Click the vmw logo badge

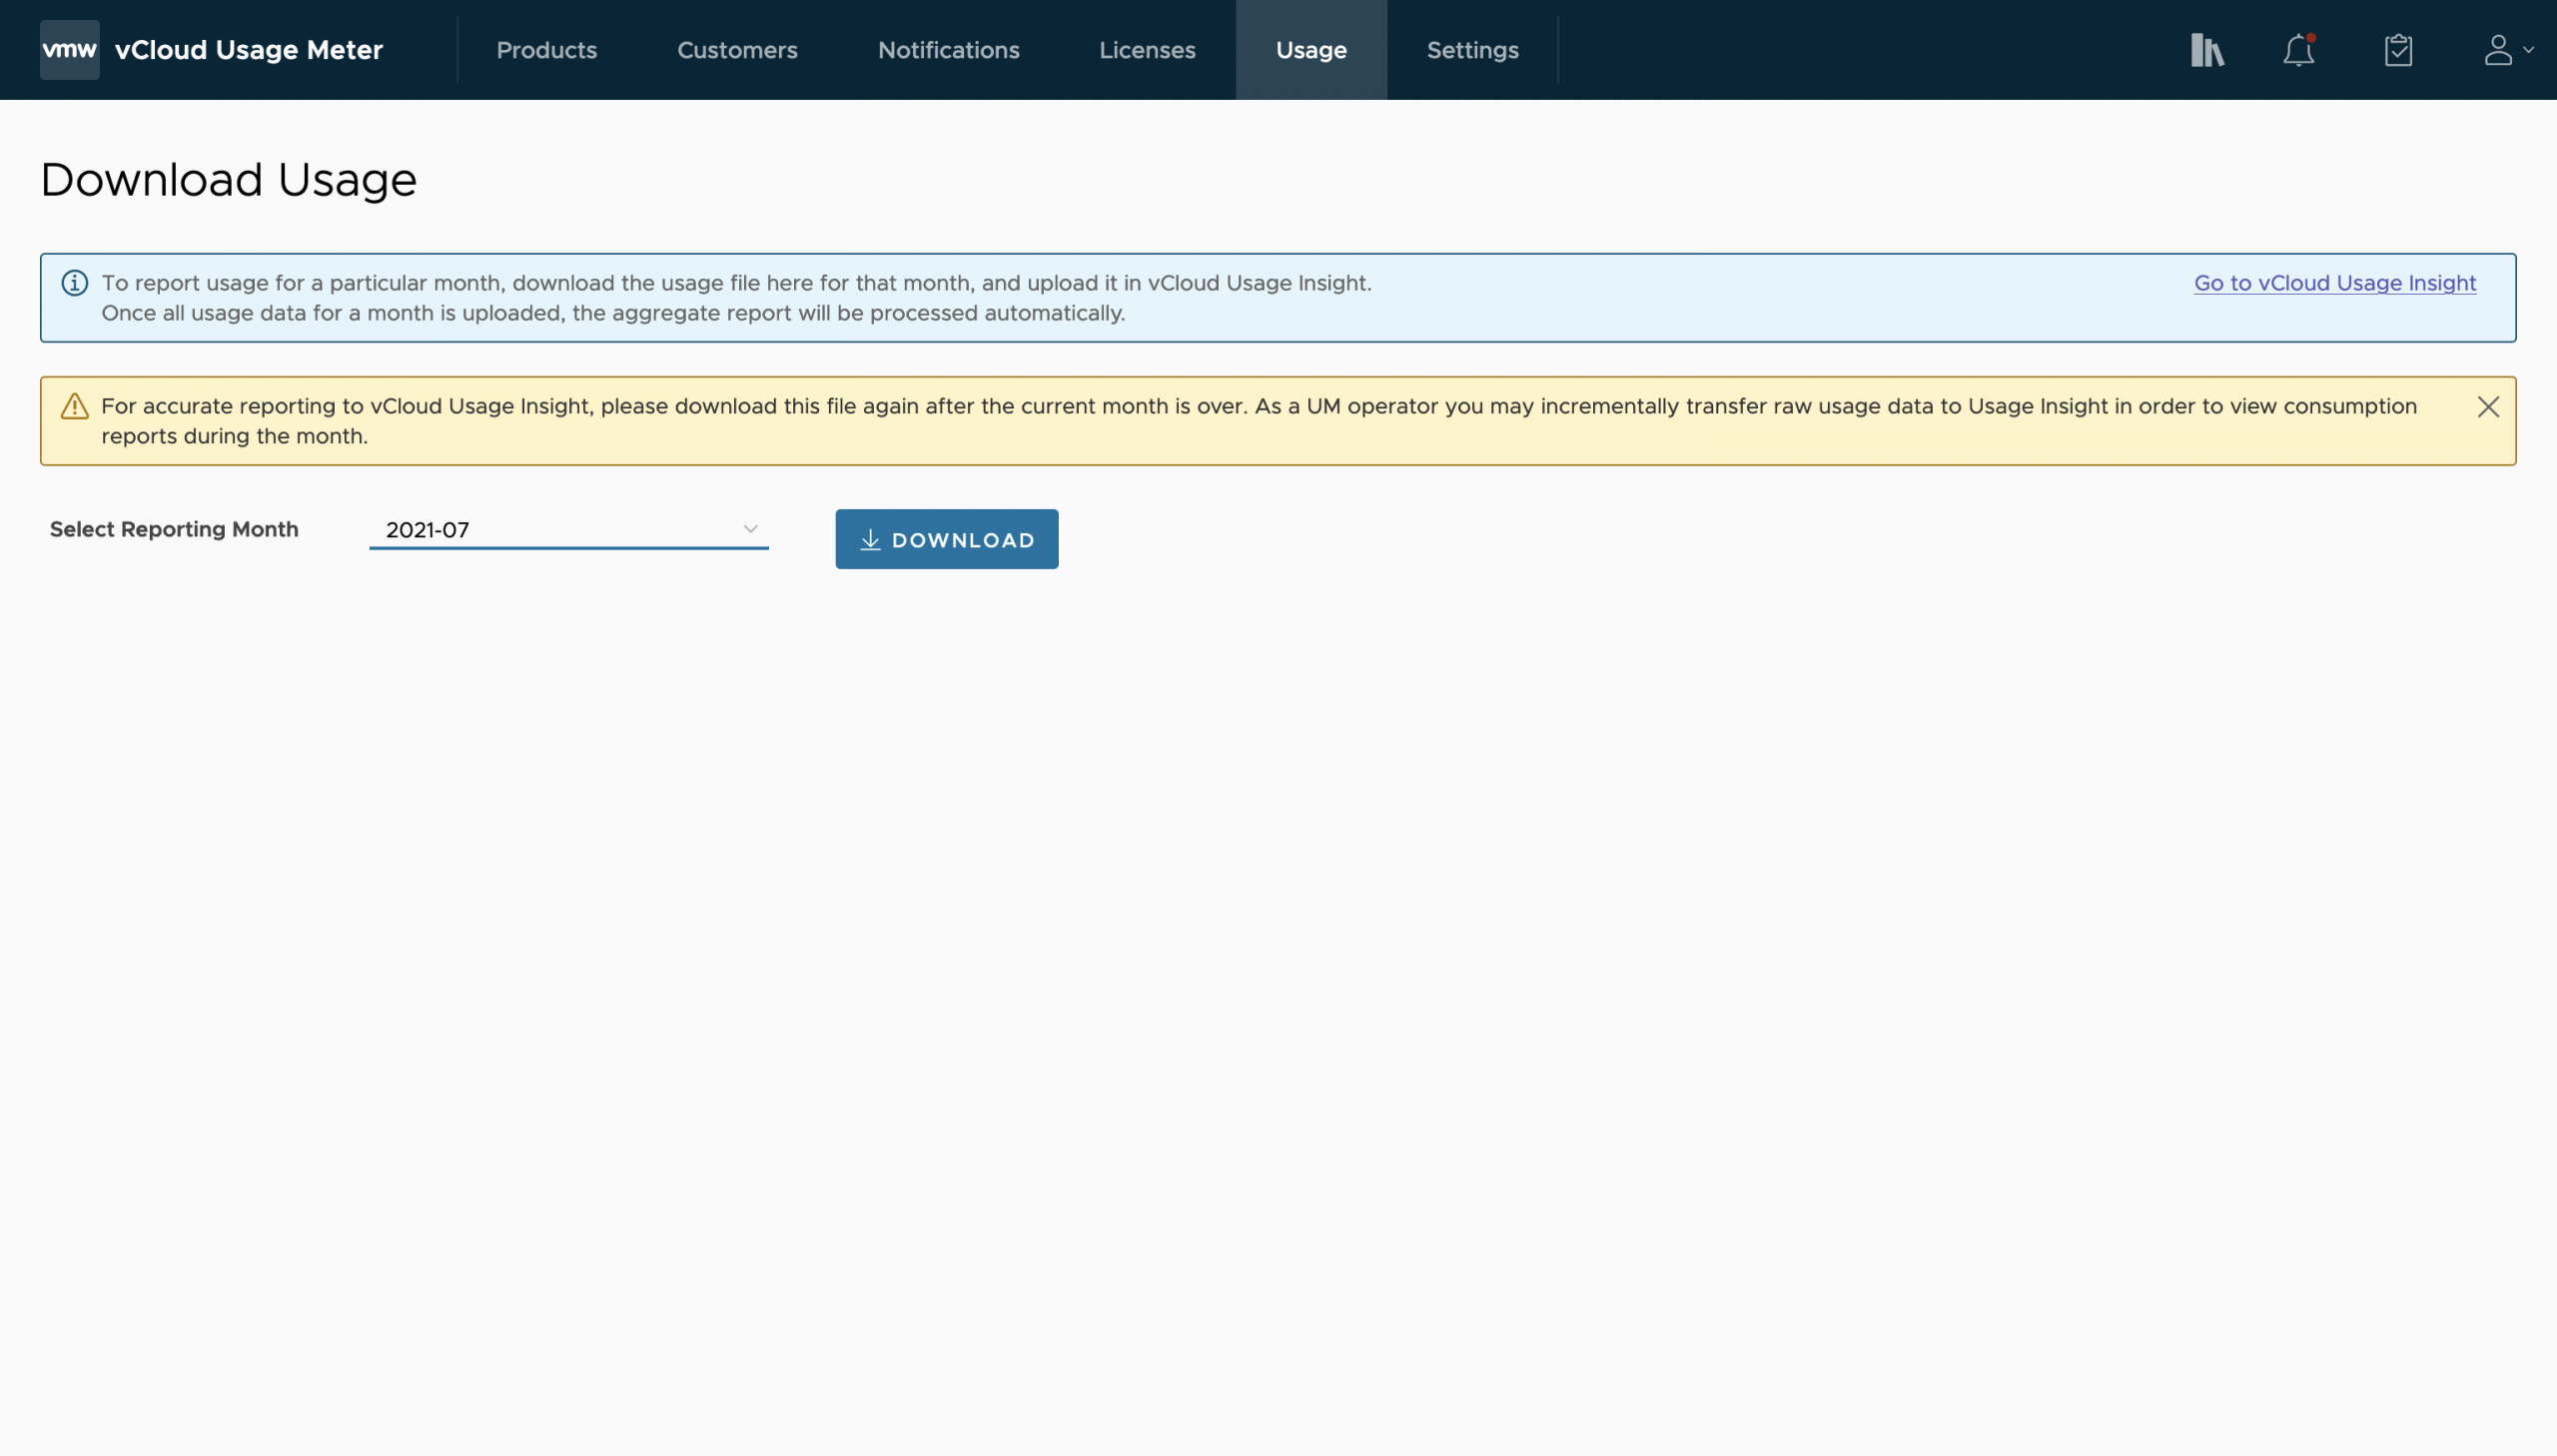[69, 50]
